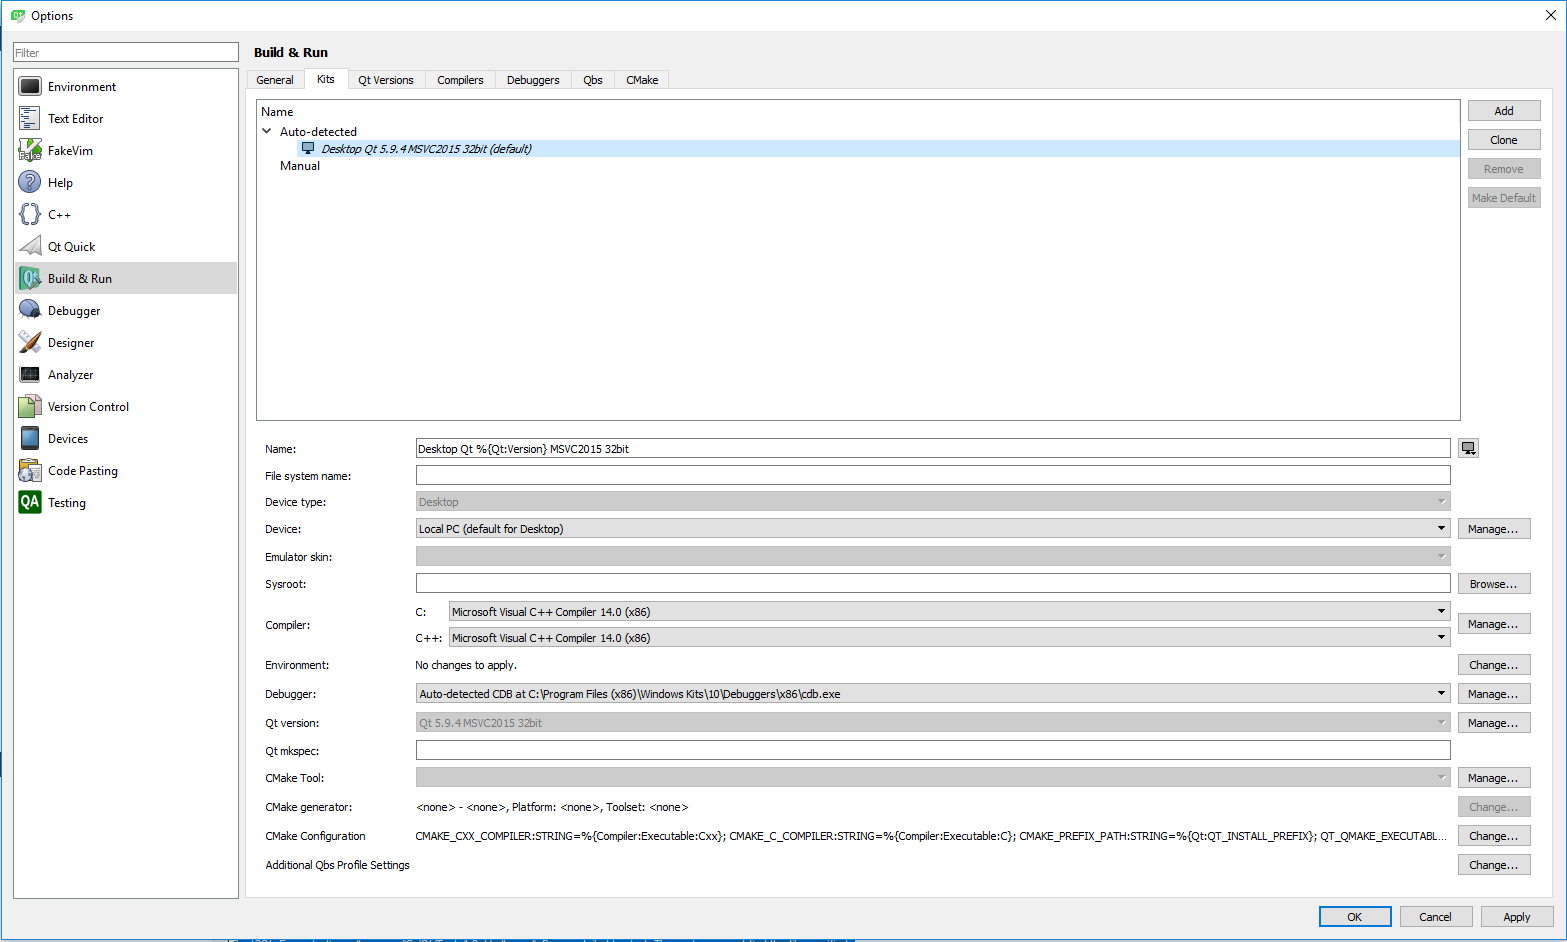Image resolution: width=1567 pixels, height=942 pixels.
Task: Click Manage button for Compiler
Action: point(1494,624)
